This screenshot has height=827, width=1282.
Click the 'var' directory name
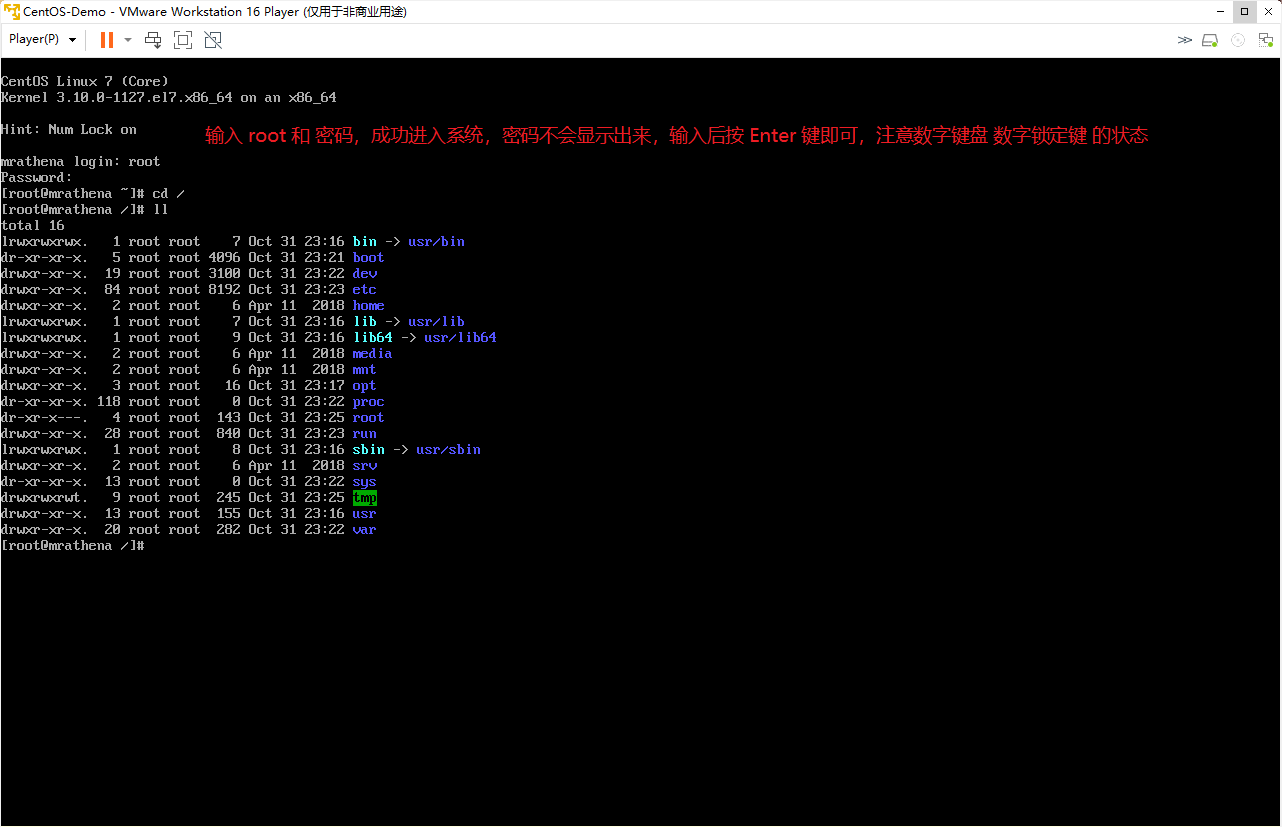click(x=365, y=529)
